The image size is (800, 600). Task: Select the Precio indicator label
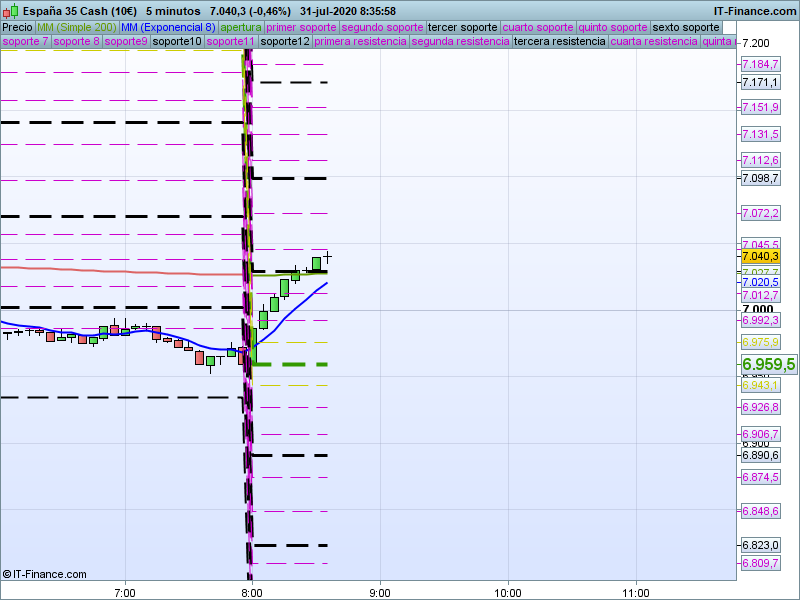17,28
